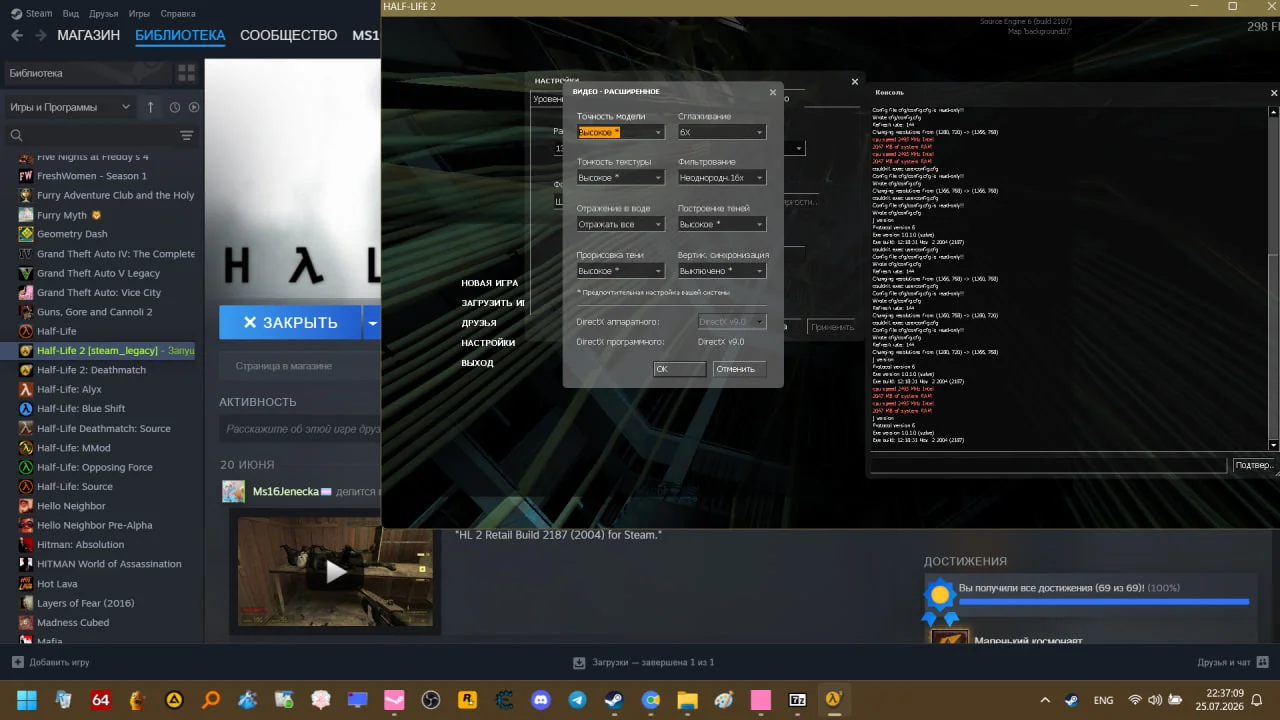1280x720 pixels.
Task: Click the Half-Life: Blue Shift game icon
Action: 26,409
